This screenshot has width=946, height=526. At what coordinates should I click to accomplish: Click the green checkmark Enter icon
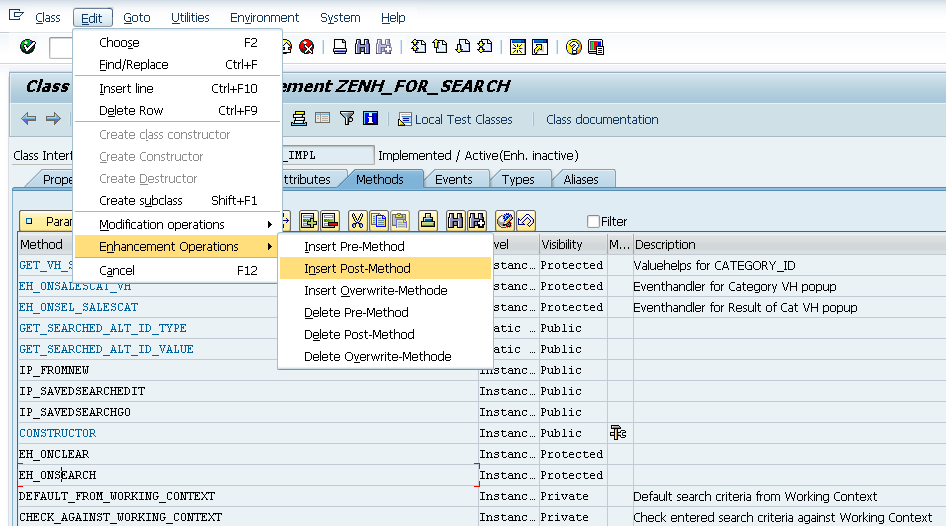(x=28, y=46)
